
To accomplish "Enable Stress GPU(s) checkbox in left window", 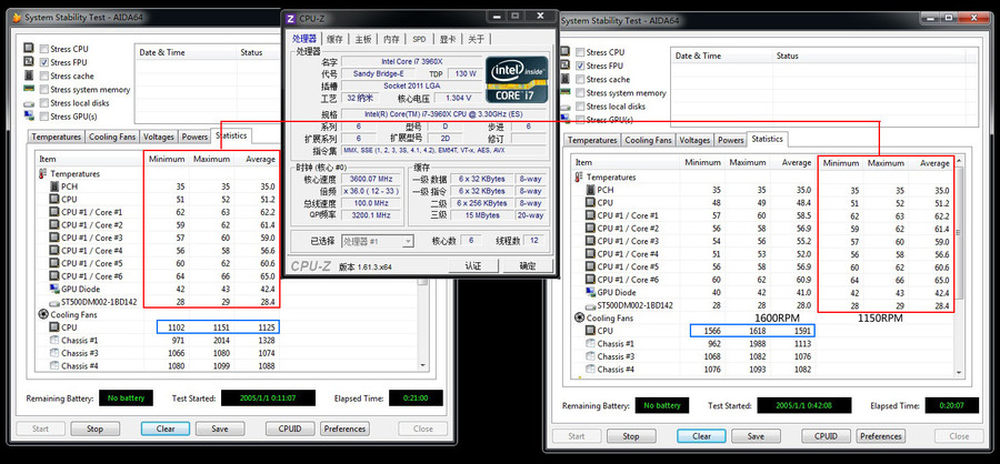I will (x=44, y=117).
